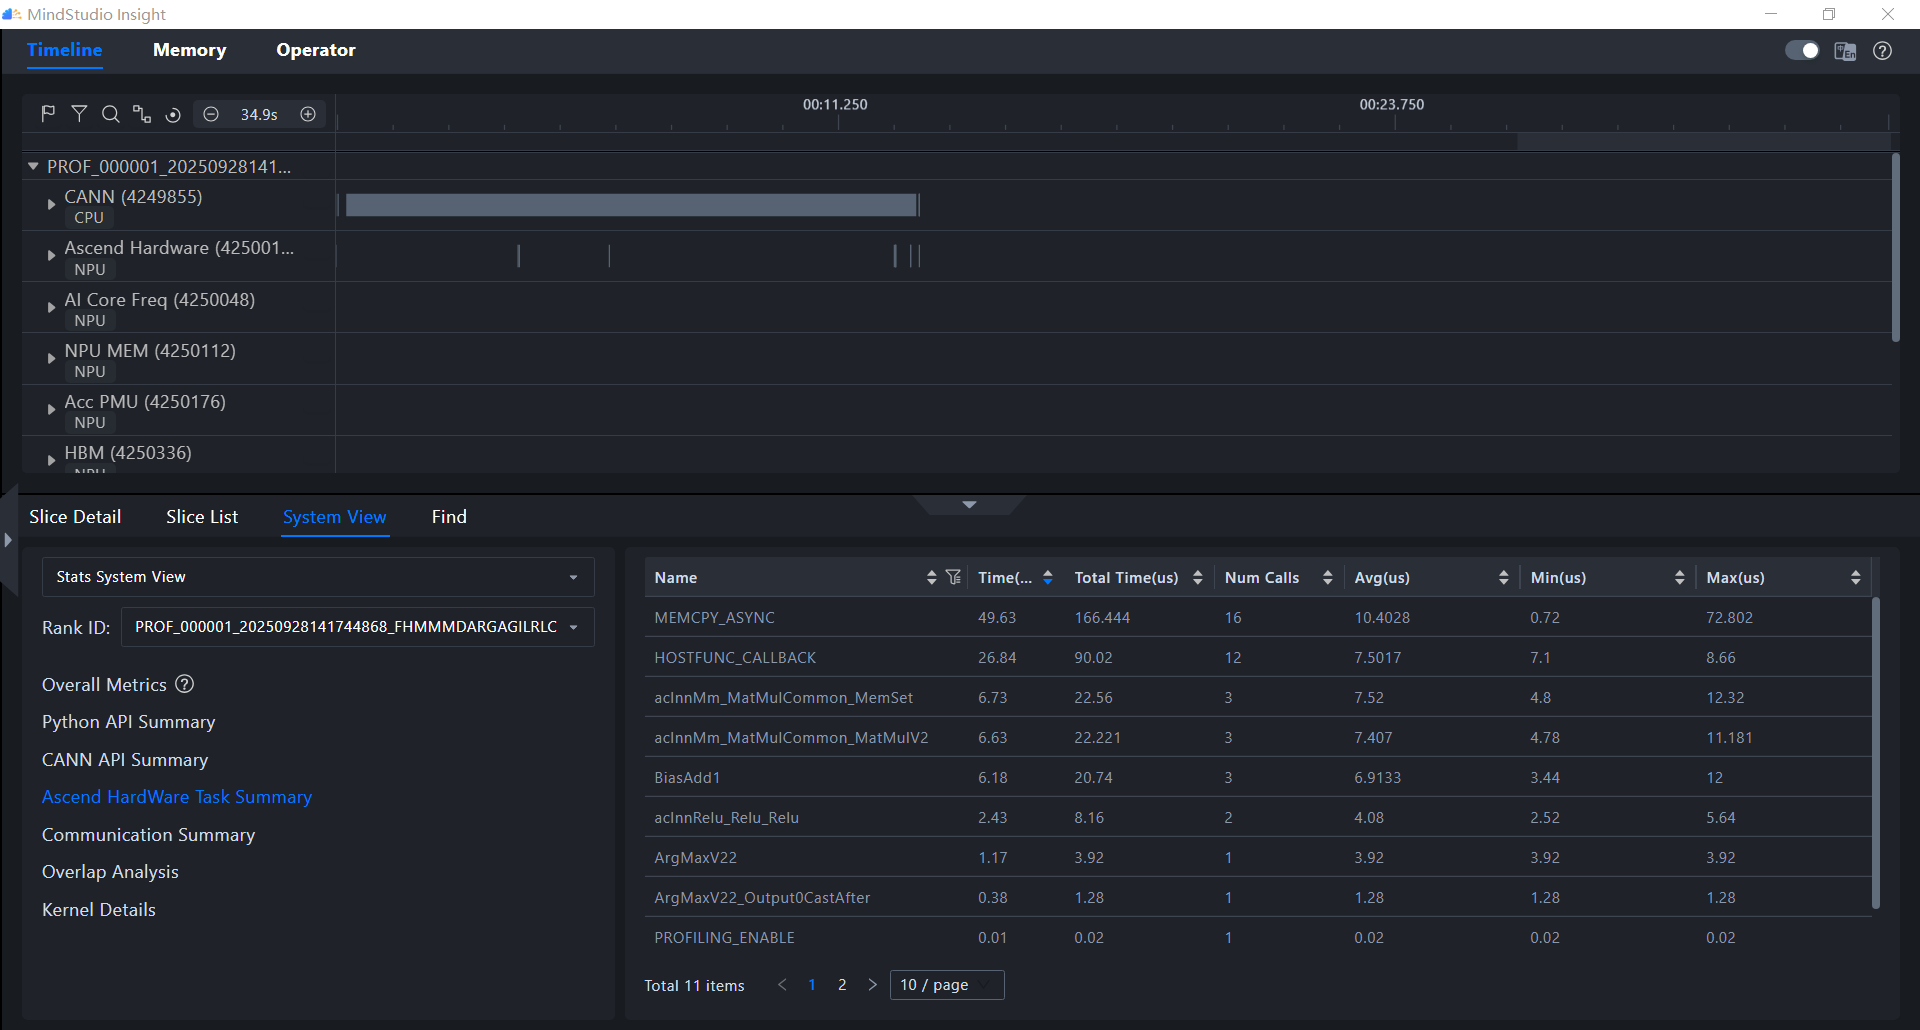Click the connection flow lines icon

click(x=142, y=114)
